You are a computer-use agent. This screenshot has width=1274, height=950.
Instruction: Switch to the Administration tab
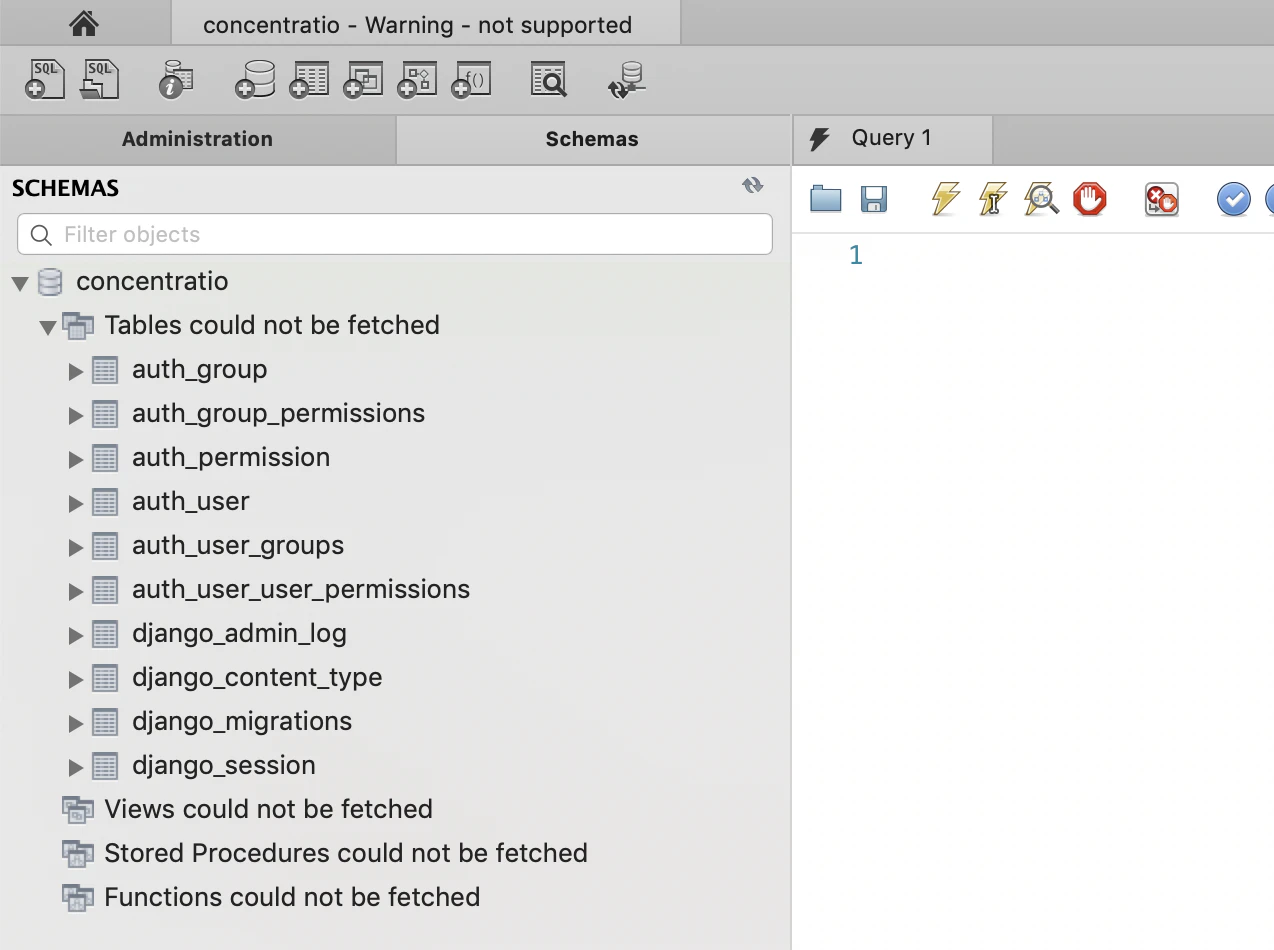coord(197,139)
